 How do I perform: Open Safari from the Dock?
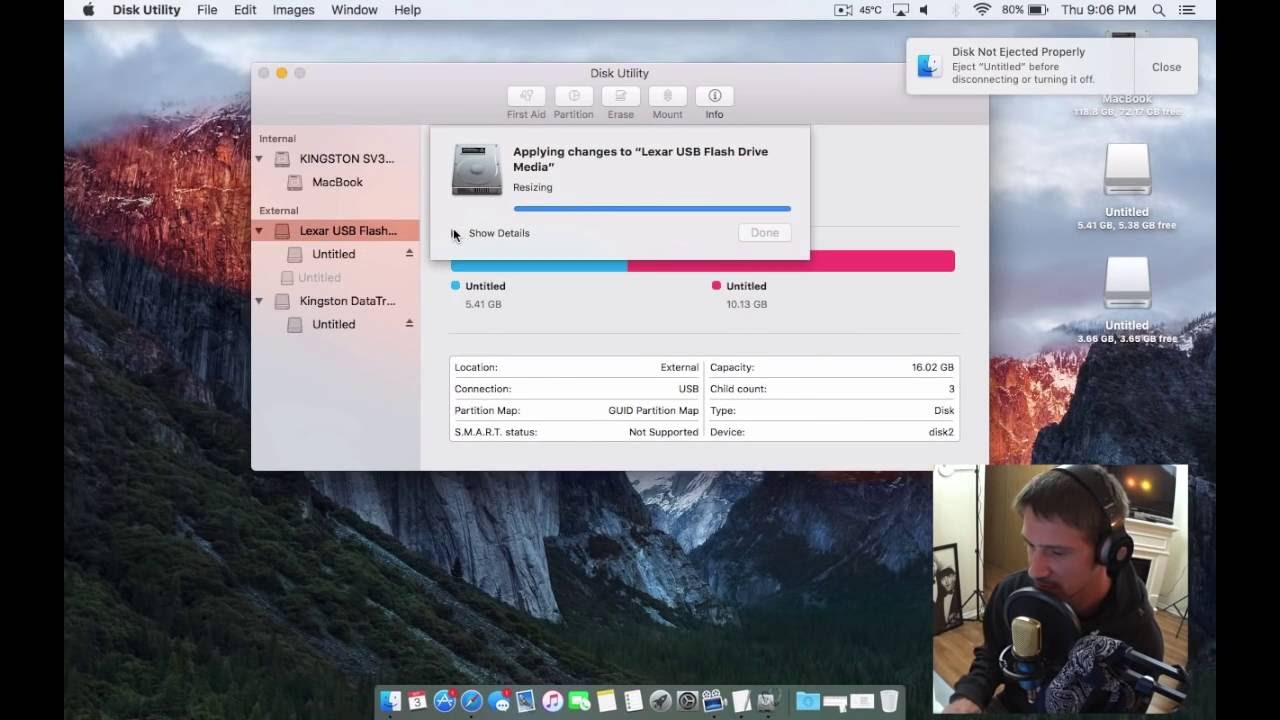pyautogui.click(x=471, y=701)
